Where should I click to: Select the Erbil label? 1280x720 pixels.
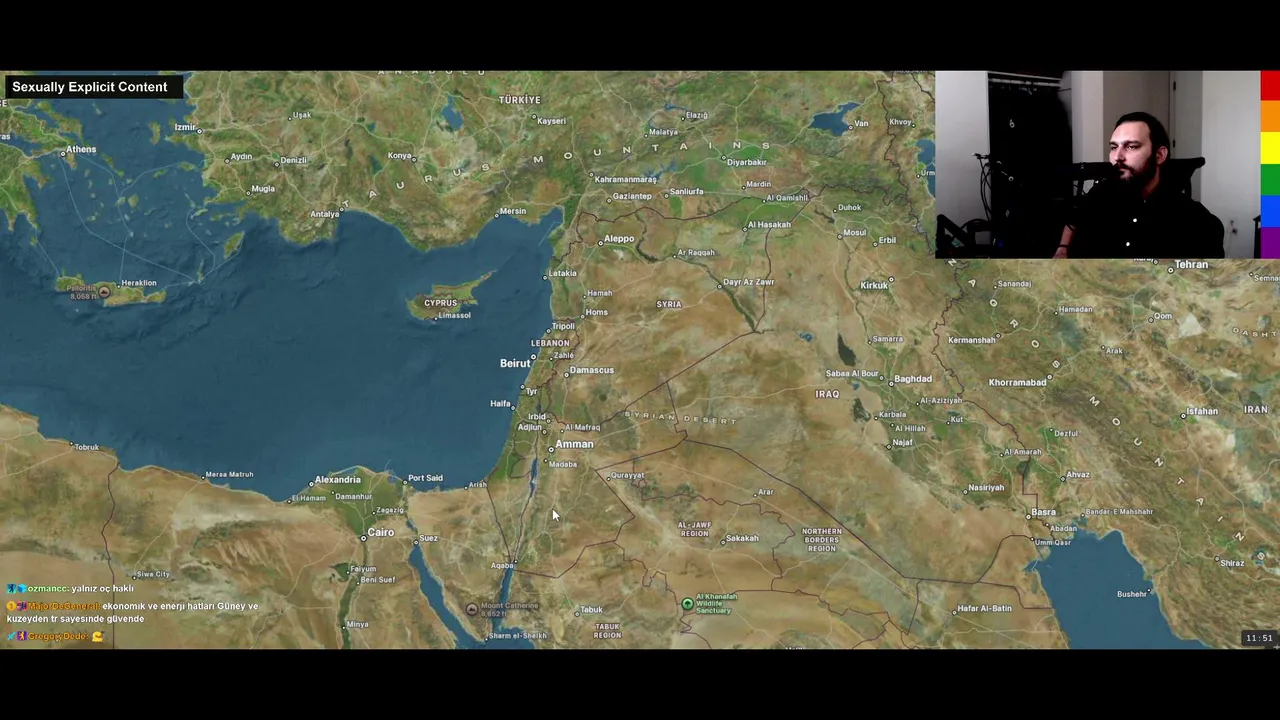887,241
